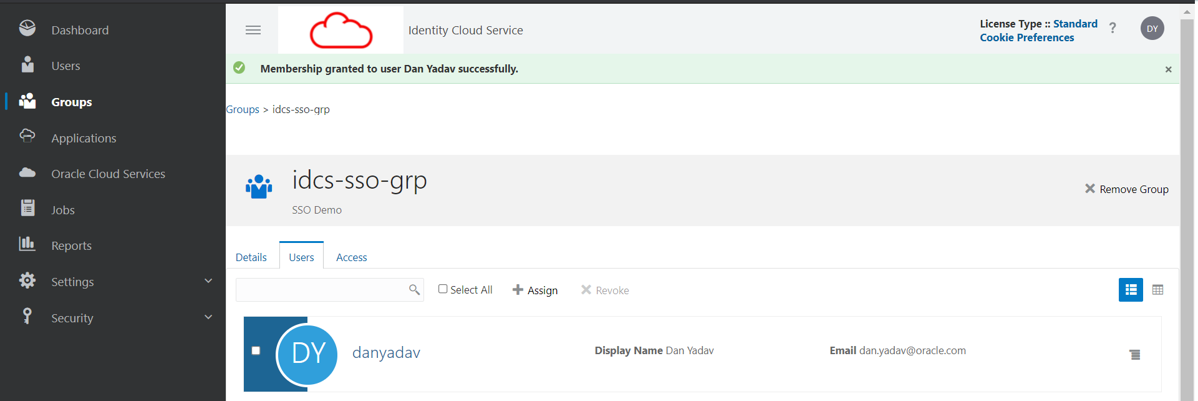The image size is (1198, 401).
Task: Click the dan.yadav@oracle.com email text
Action: point(912,351)
